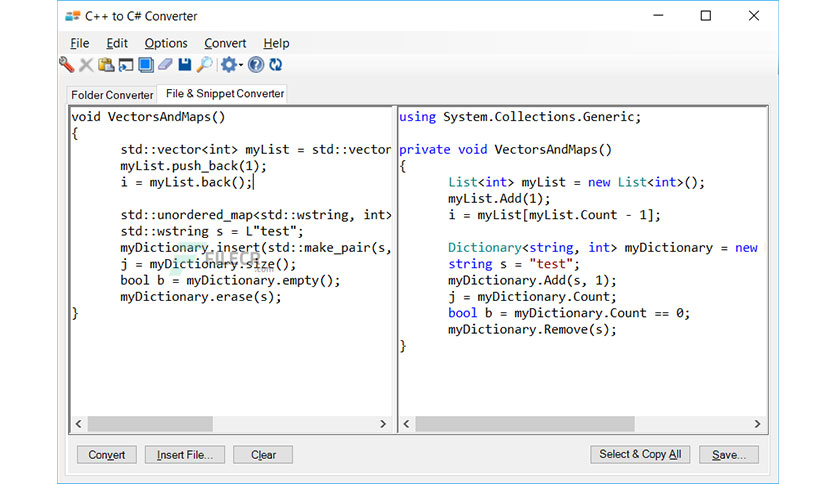The height and width of the screenshot is (484, 836).
Task: Click the red wrench convert icon
Action: [67, 64]
